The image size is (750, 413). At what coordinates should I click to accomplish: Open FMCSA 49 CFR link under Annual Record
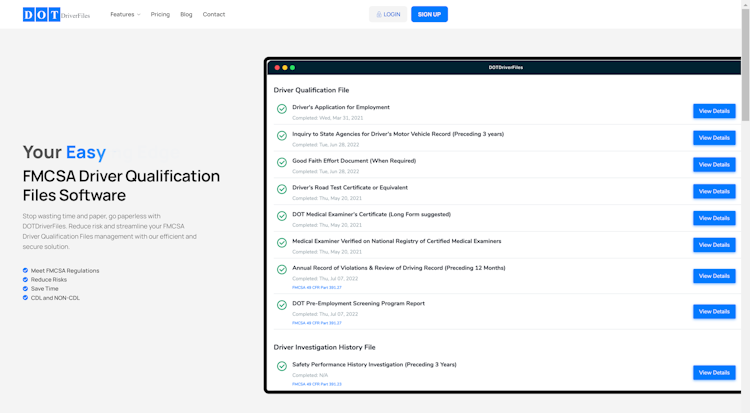point(317,288)
